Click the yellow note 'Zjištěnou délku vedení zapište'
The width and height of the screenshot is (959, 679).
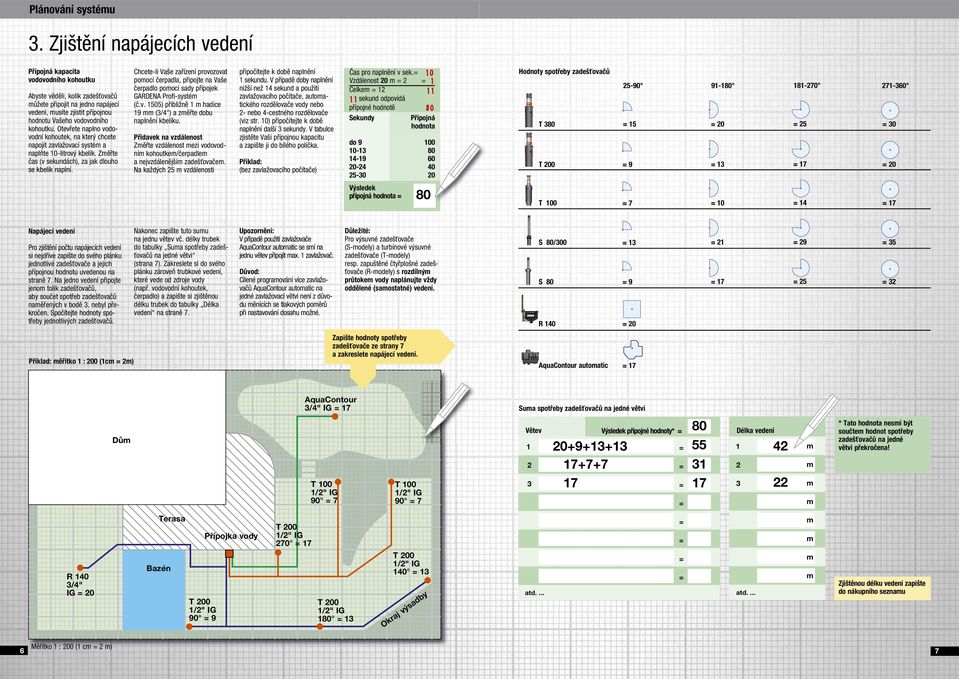pos(882,587)
